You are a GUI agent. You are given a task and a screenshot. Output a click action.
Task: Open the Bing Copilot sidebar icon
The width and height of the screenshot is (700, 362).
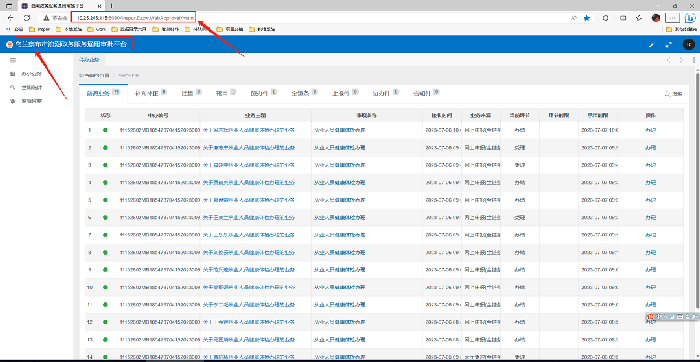690,18
